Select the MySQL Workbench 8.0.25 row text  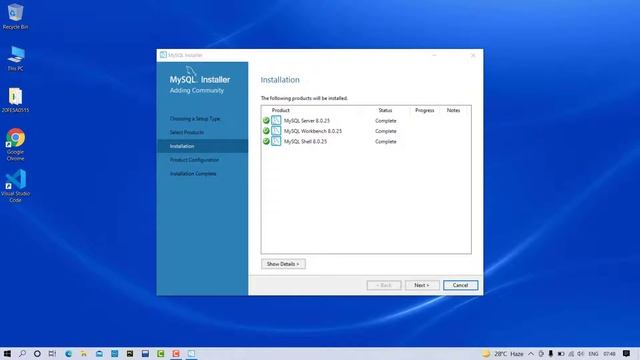[x=313, y=131]
